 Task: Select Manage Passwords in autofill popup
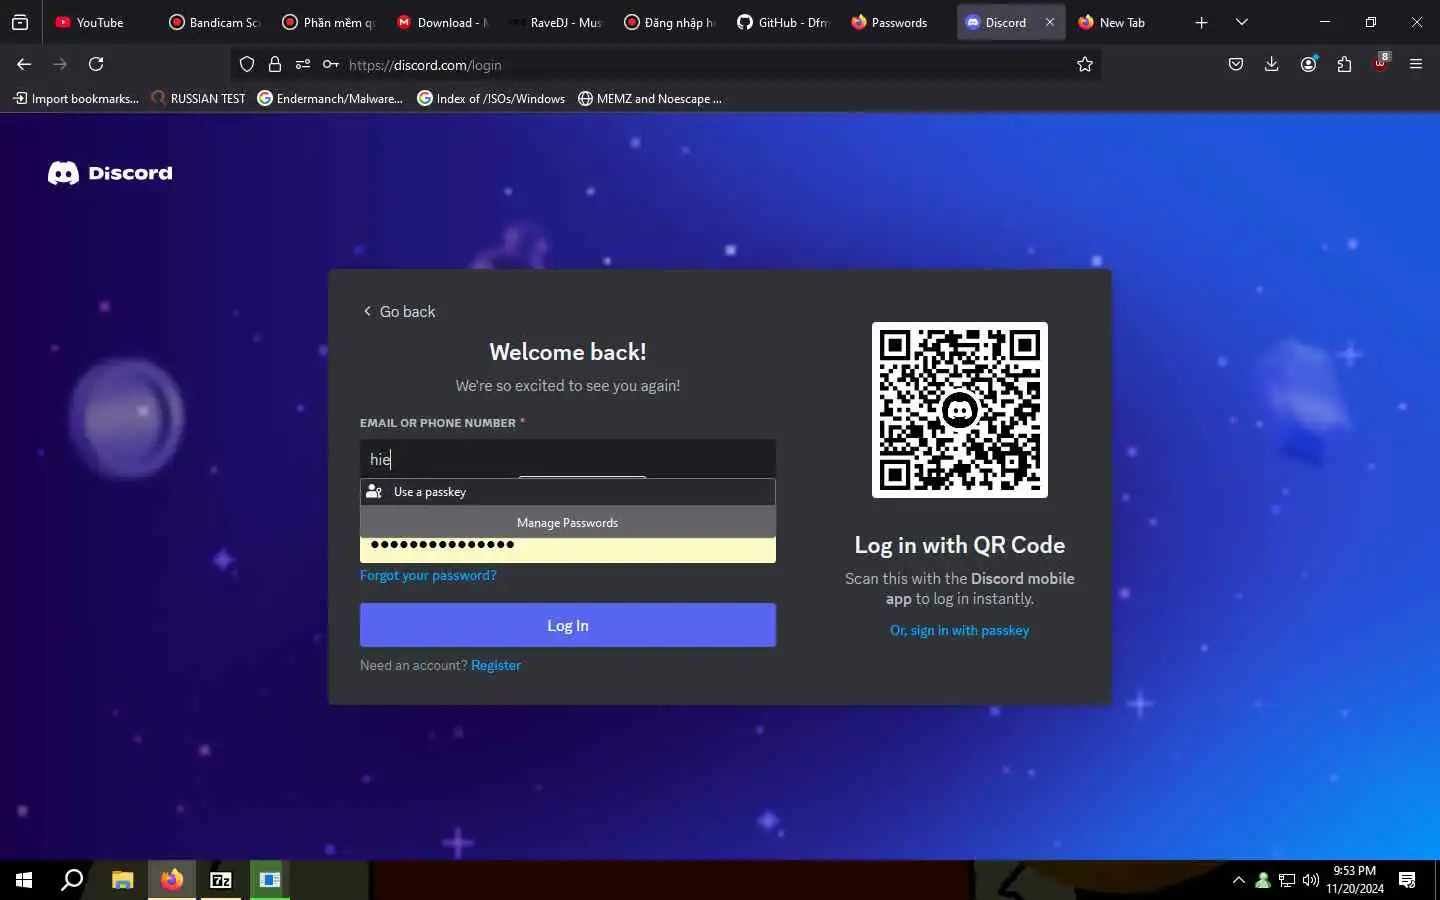(568, 522)
